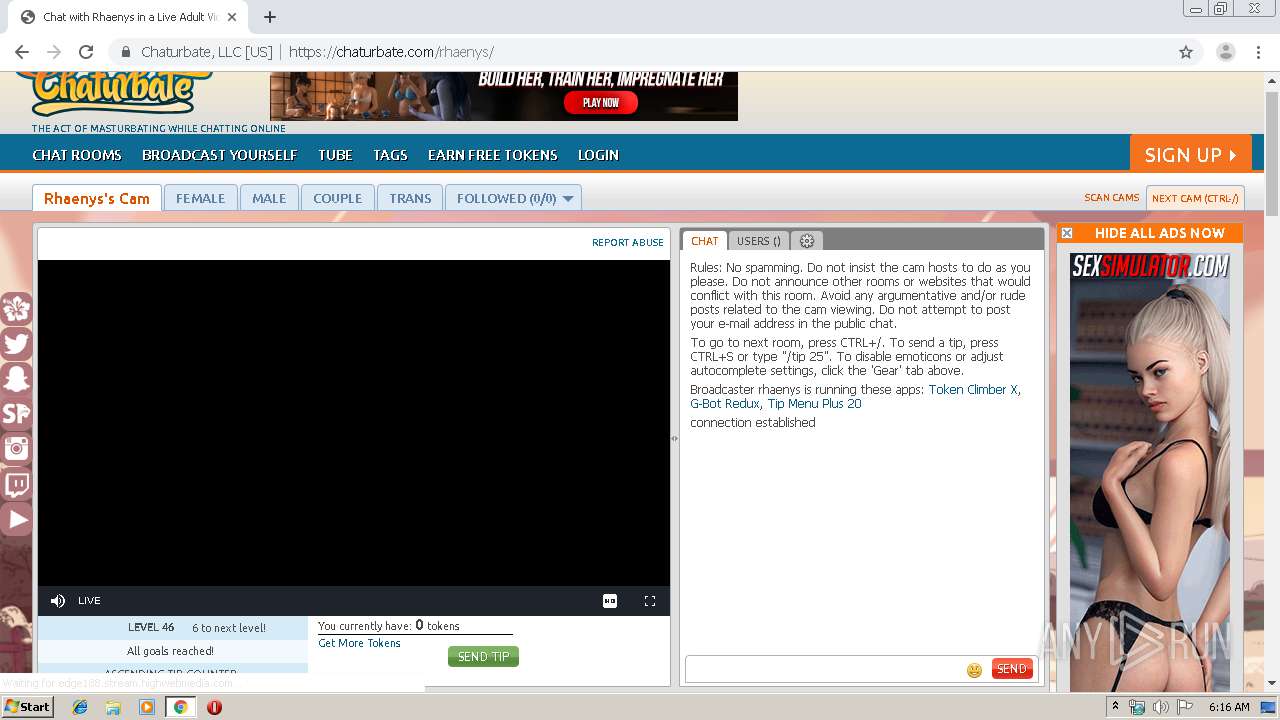Expand the Followed (0/0) dropdown arrow

[x=568, y=199]
